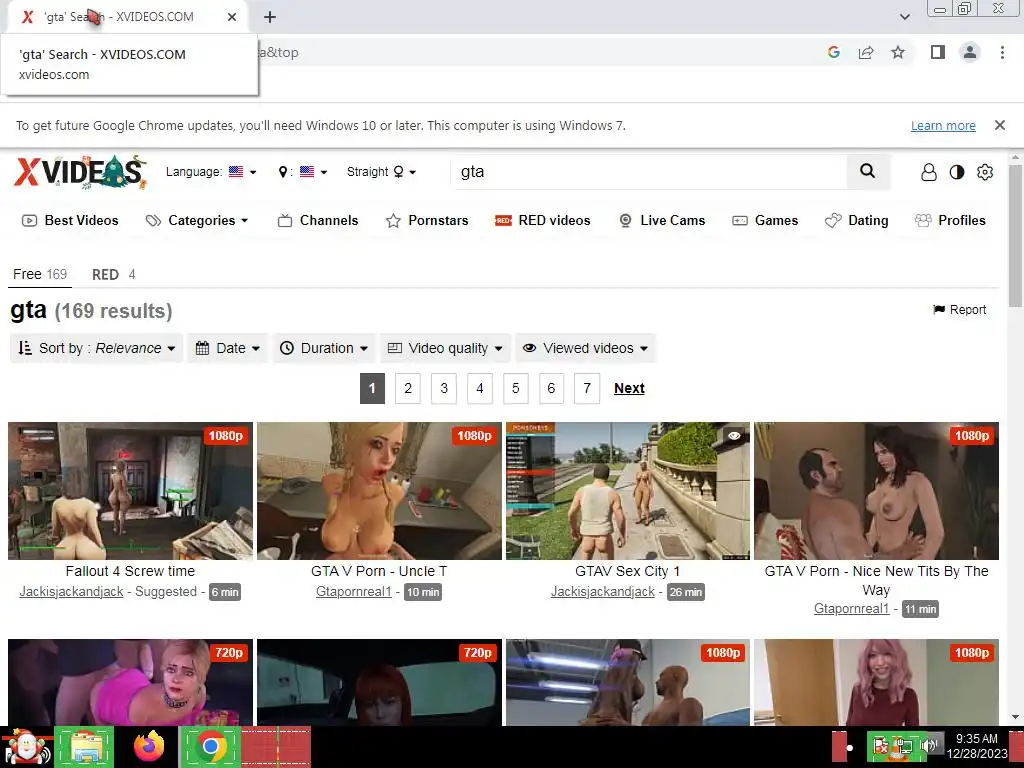Click the Report flag link
1024x768 pixels.
pos(959,310)
